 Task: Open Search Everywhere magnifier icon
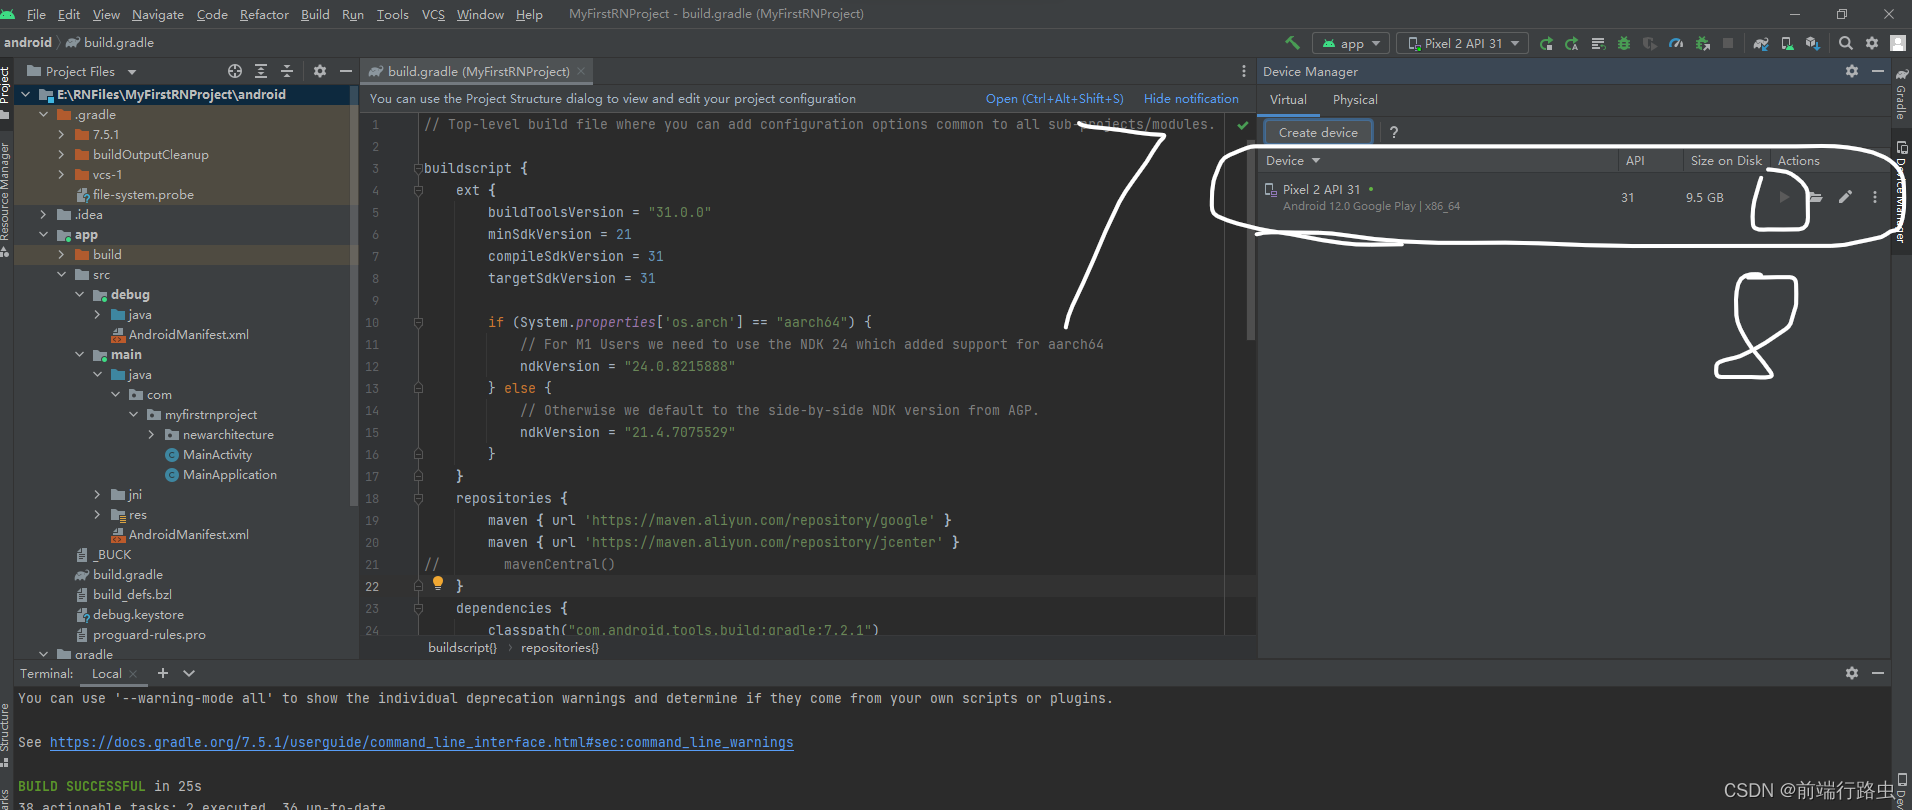1846,43
